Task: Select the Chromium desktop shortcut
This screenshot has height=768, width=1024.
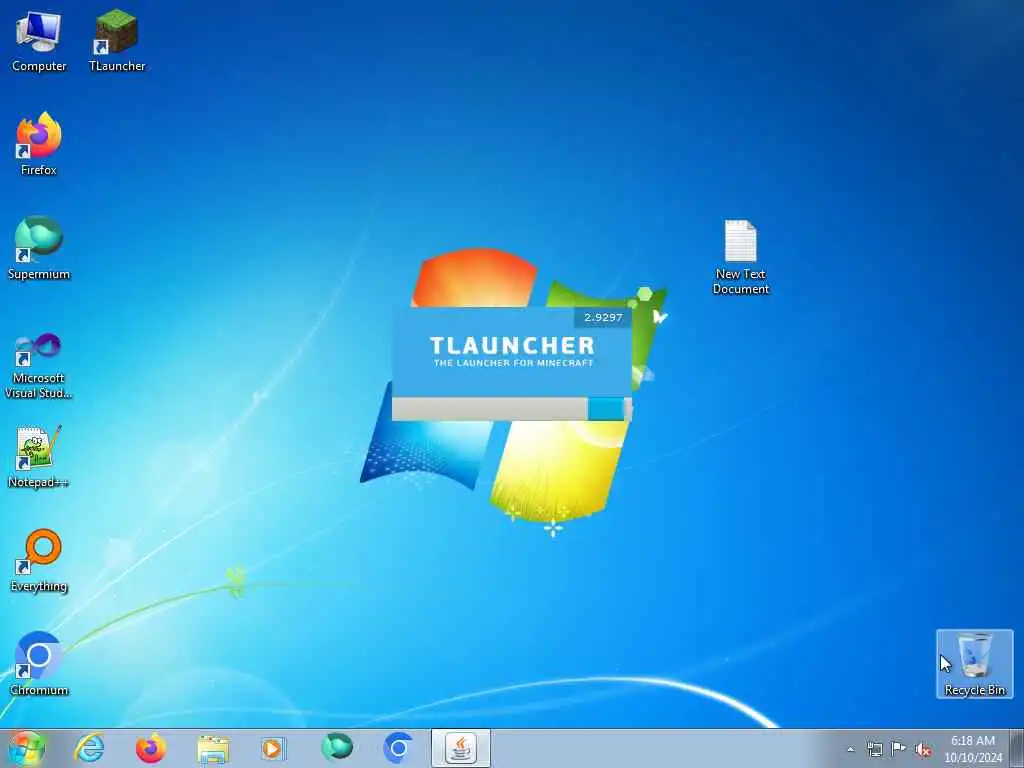Action: tap(39, 664)
